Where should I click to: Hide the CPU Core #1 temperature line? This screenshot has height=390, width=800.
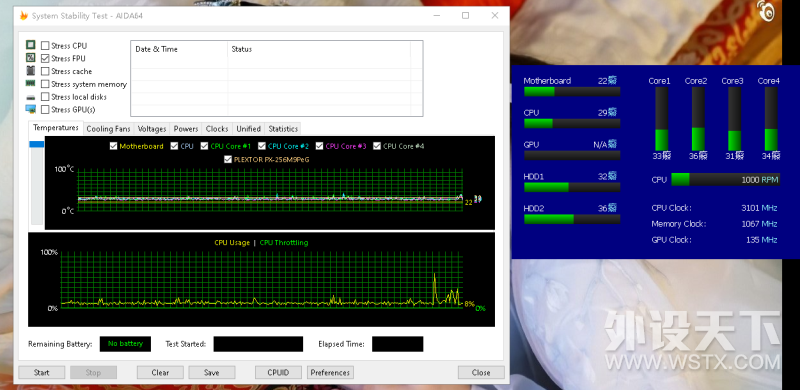click(x=205, y=146)
